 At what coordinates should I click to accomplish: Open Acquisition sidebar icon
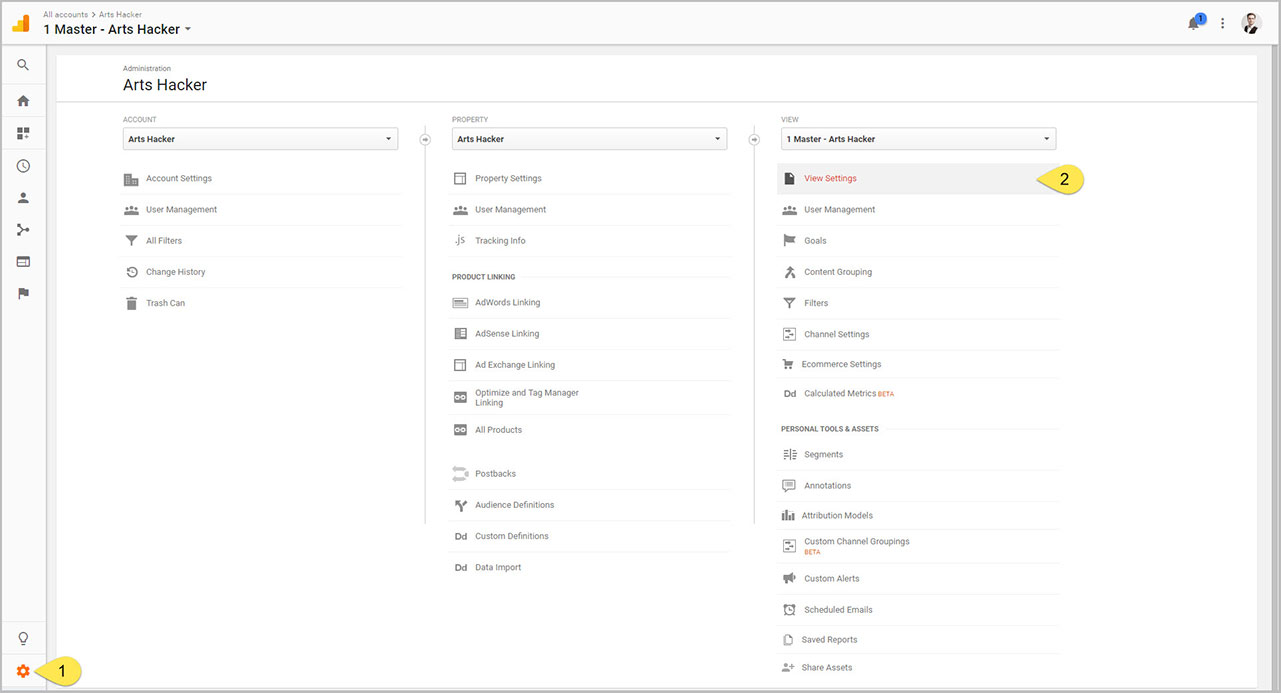coord(23,230)
